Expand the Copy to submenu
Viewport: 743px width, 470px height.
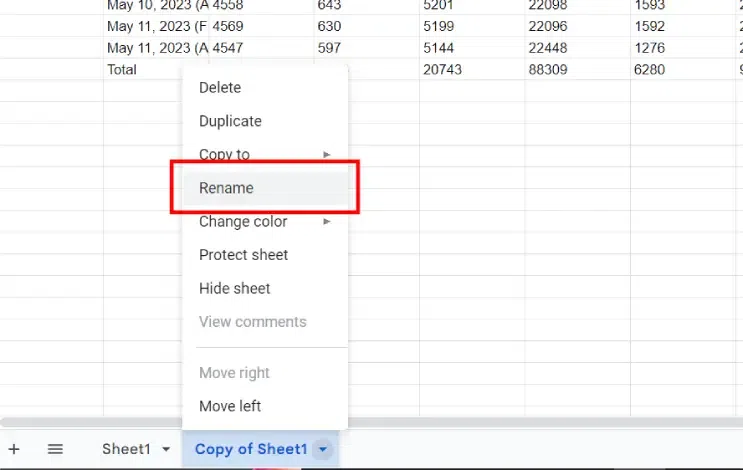tap(326, 154)
